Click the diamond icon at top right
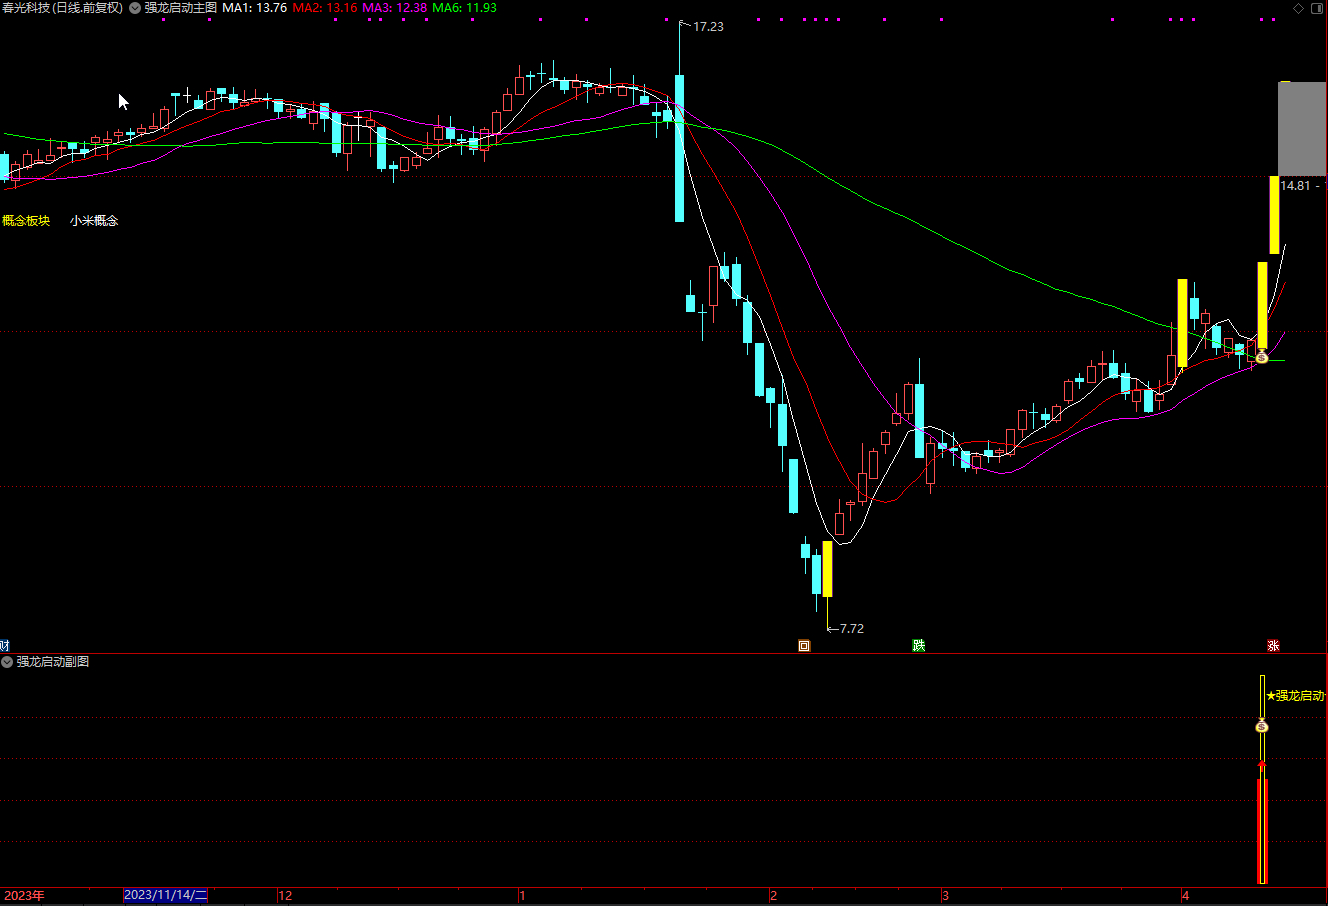 1299,8
